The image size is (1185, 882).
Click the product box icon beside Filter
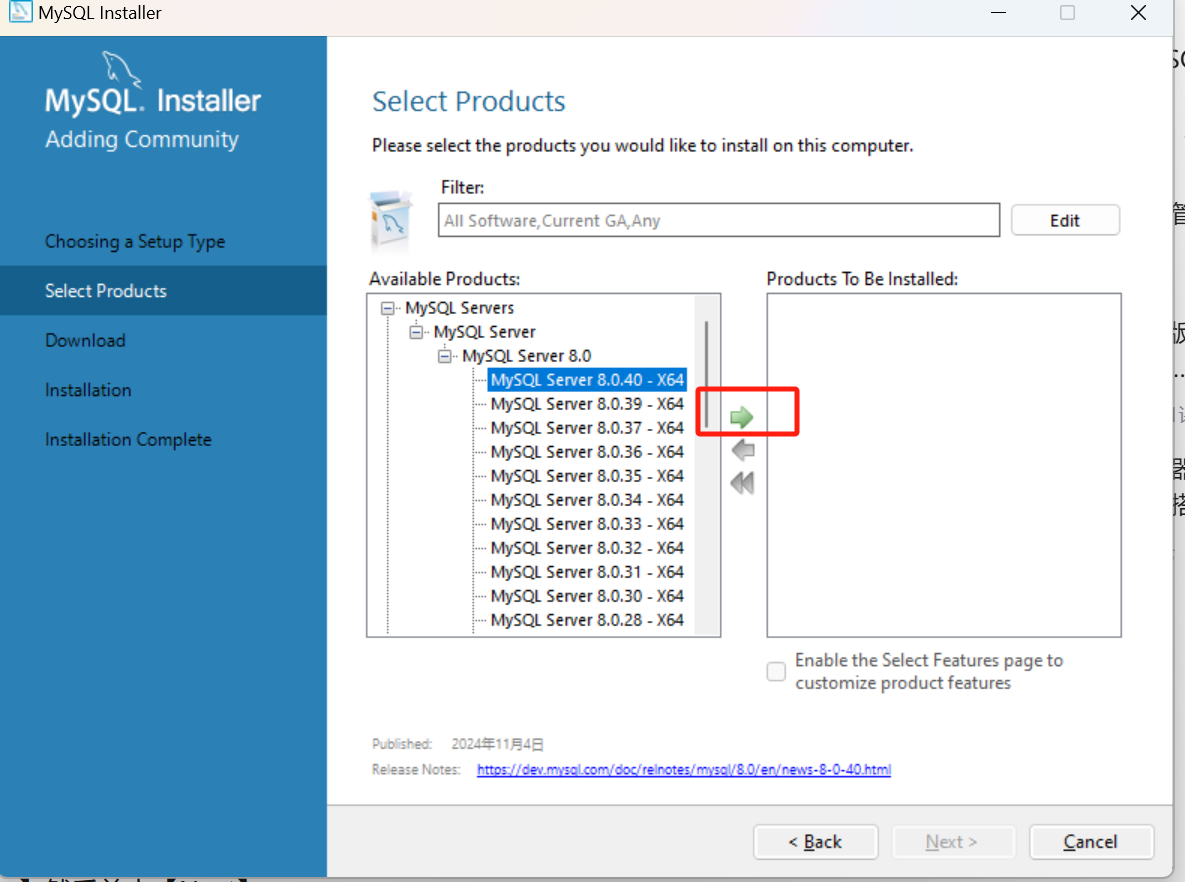click(391, 220)
